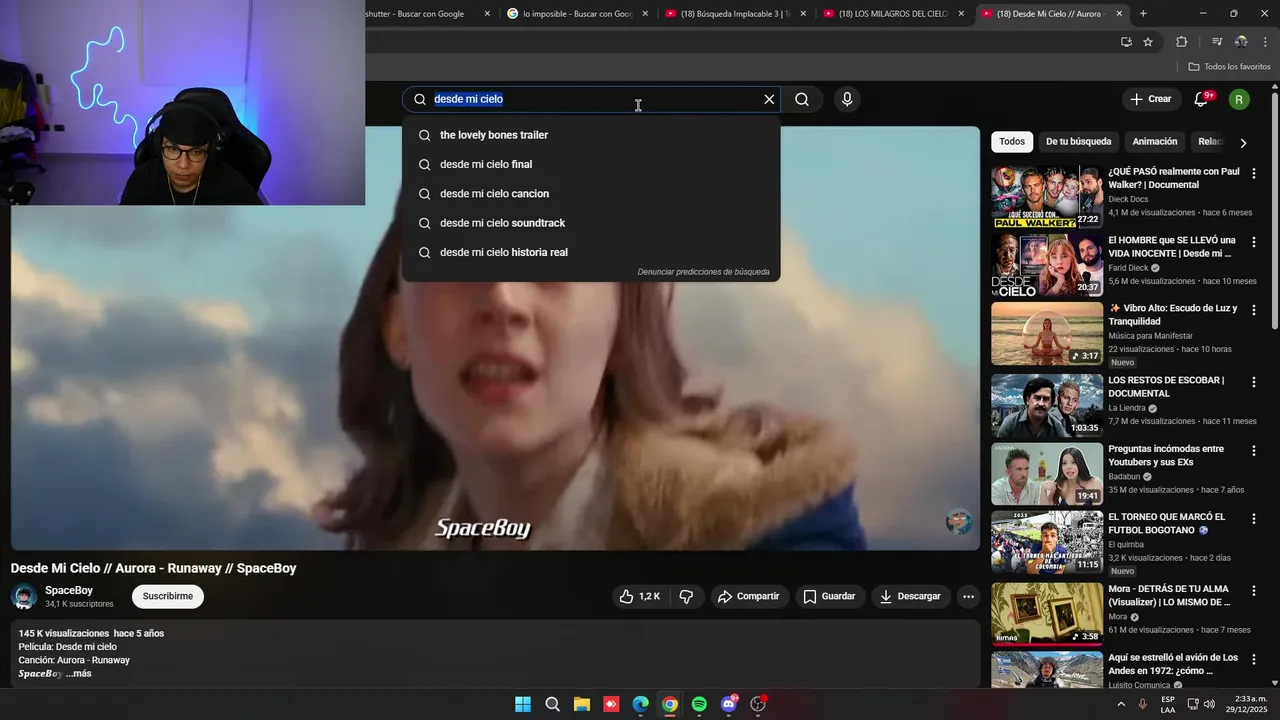
Task: Click 'Denunciar predicciones de búsqueda' link
Action: pos(703,272)
